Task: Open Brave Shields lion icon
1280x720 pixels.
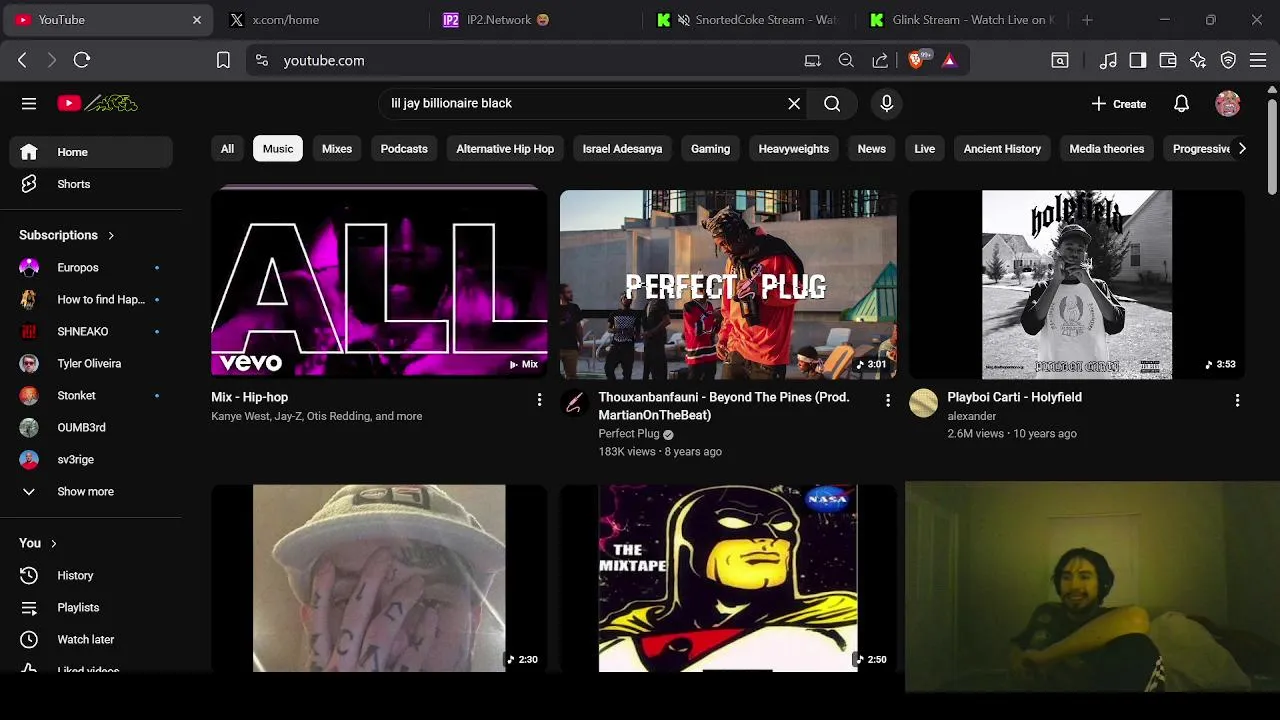Action: click(x=916, y=60)
